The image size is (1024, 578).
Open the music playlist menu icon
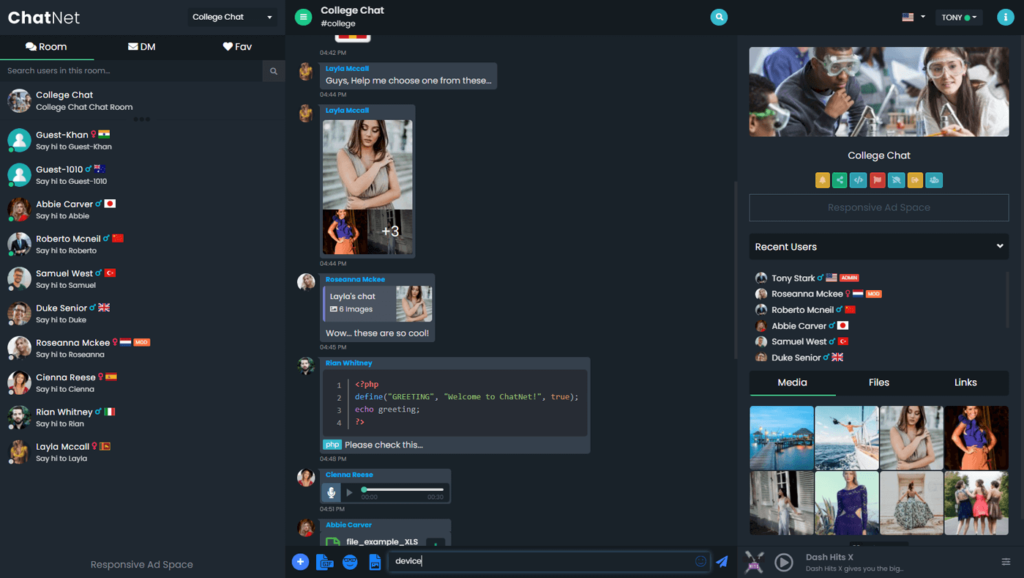click(1007, 562)
